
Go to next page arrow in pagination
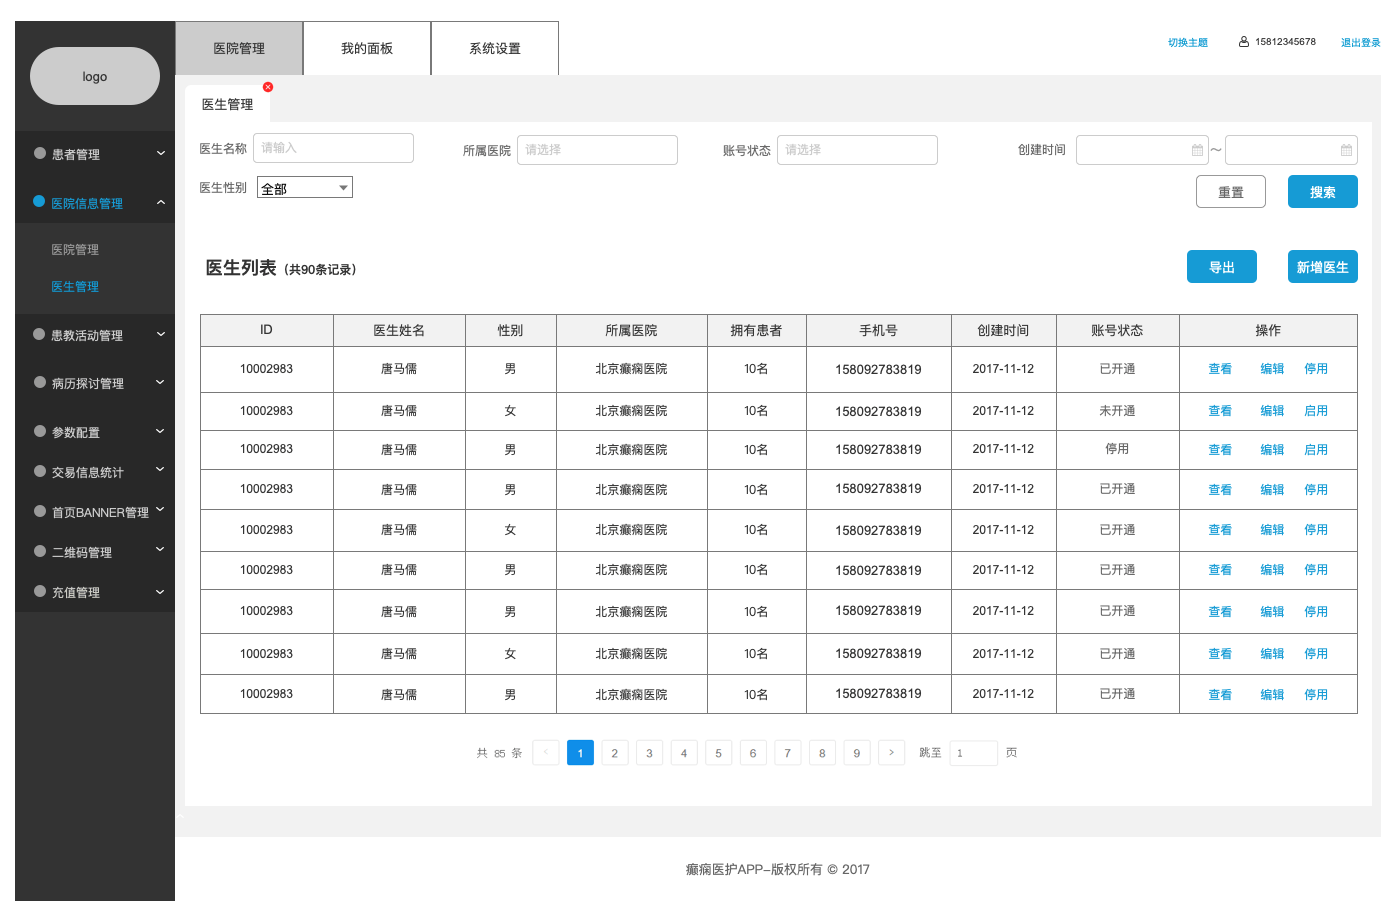click(891, 753)
